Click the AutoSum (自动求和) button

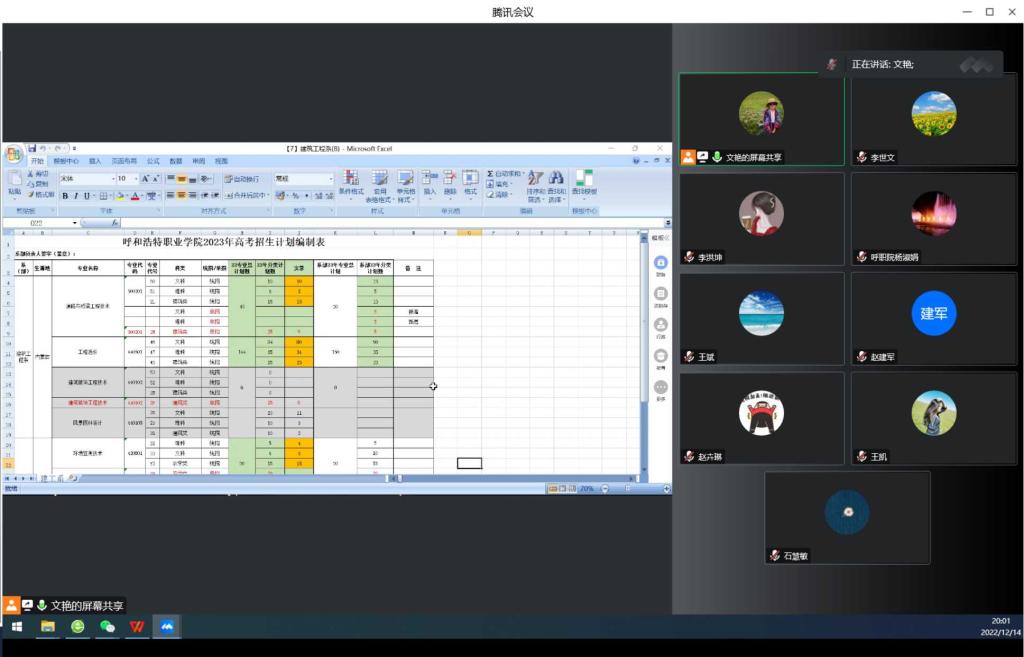[506, 174]
